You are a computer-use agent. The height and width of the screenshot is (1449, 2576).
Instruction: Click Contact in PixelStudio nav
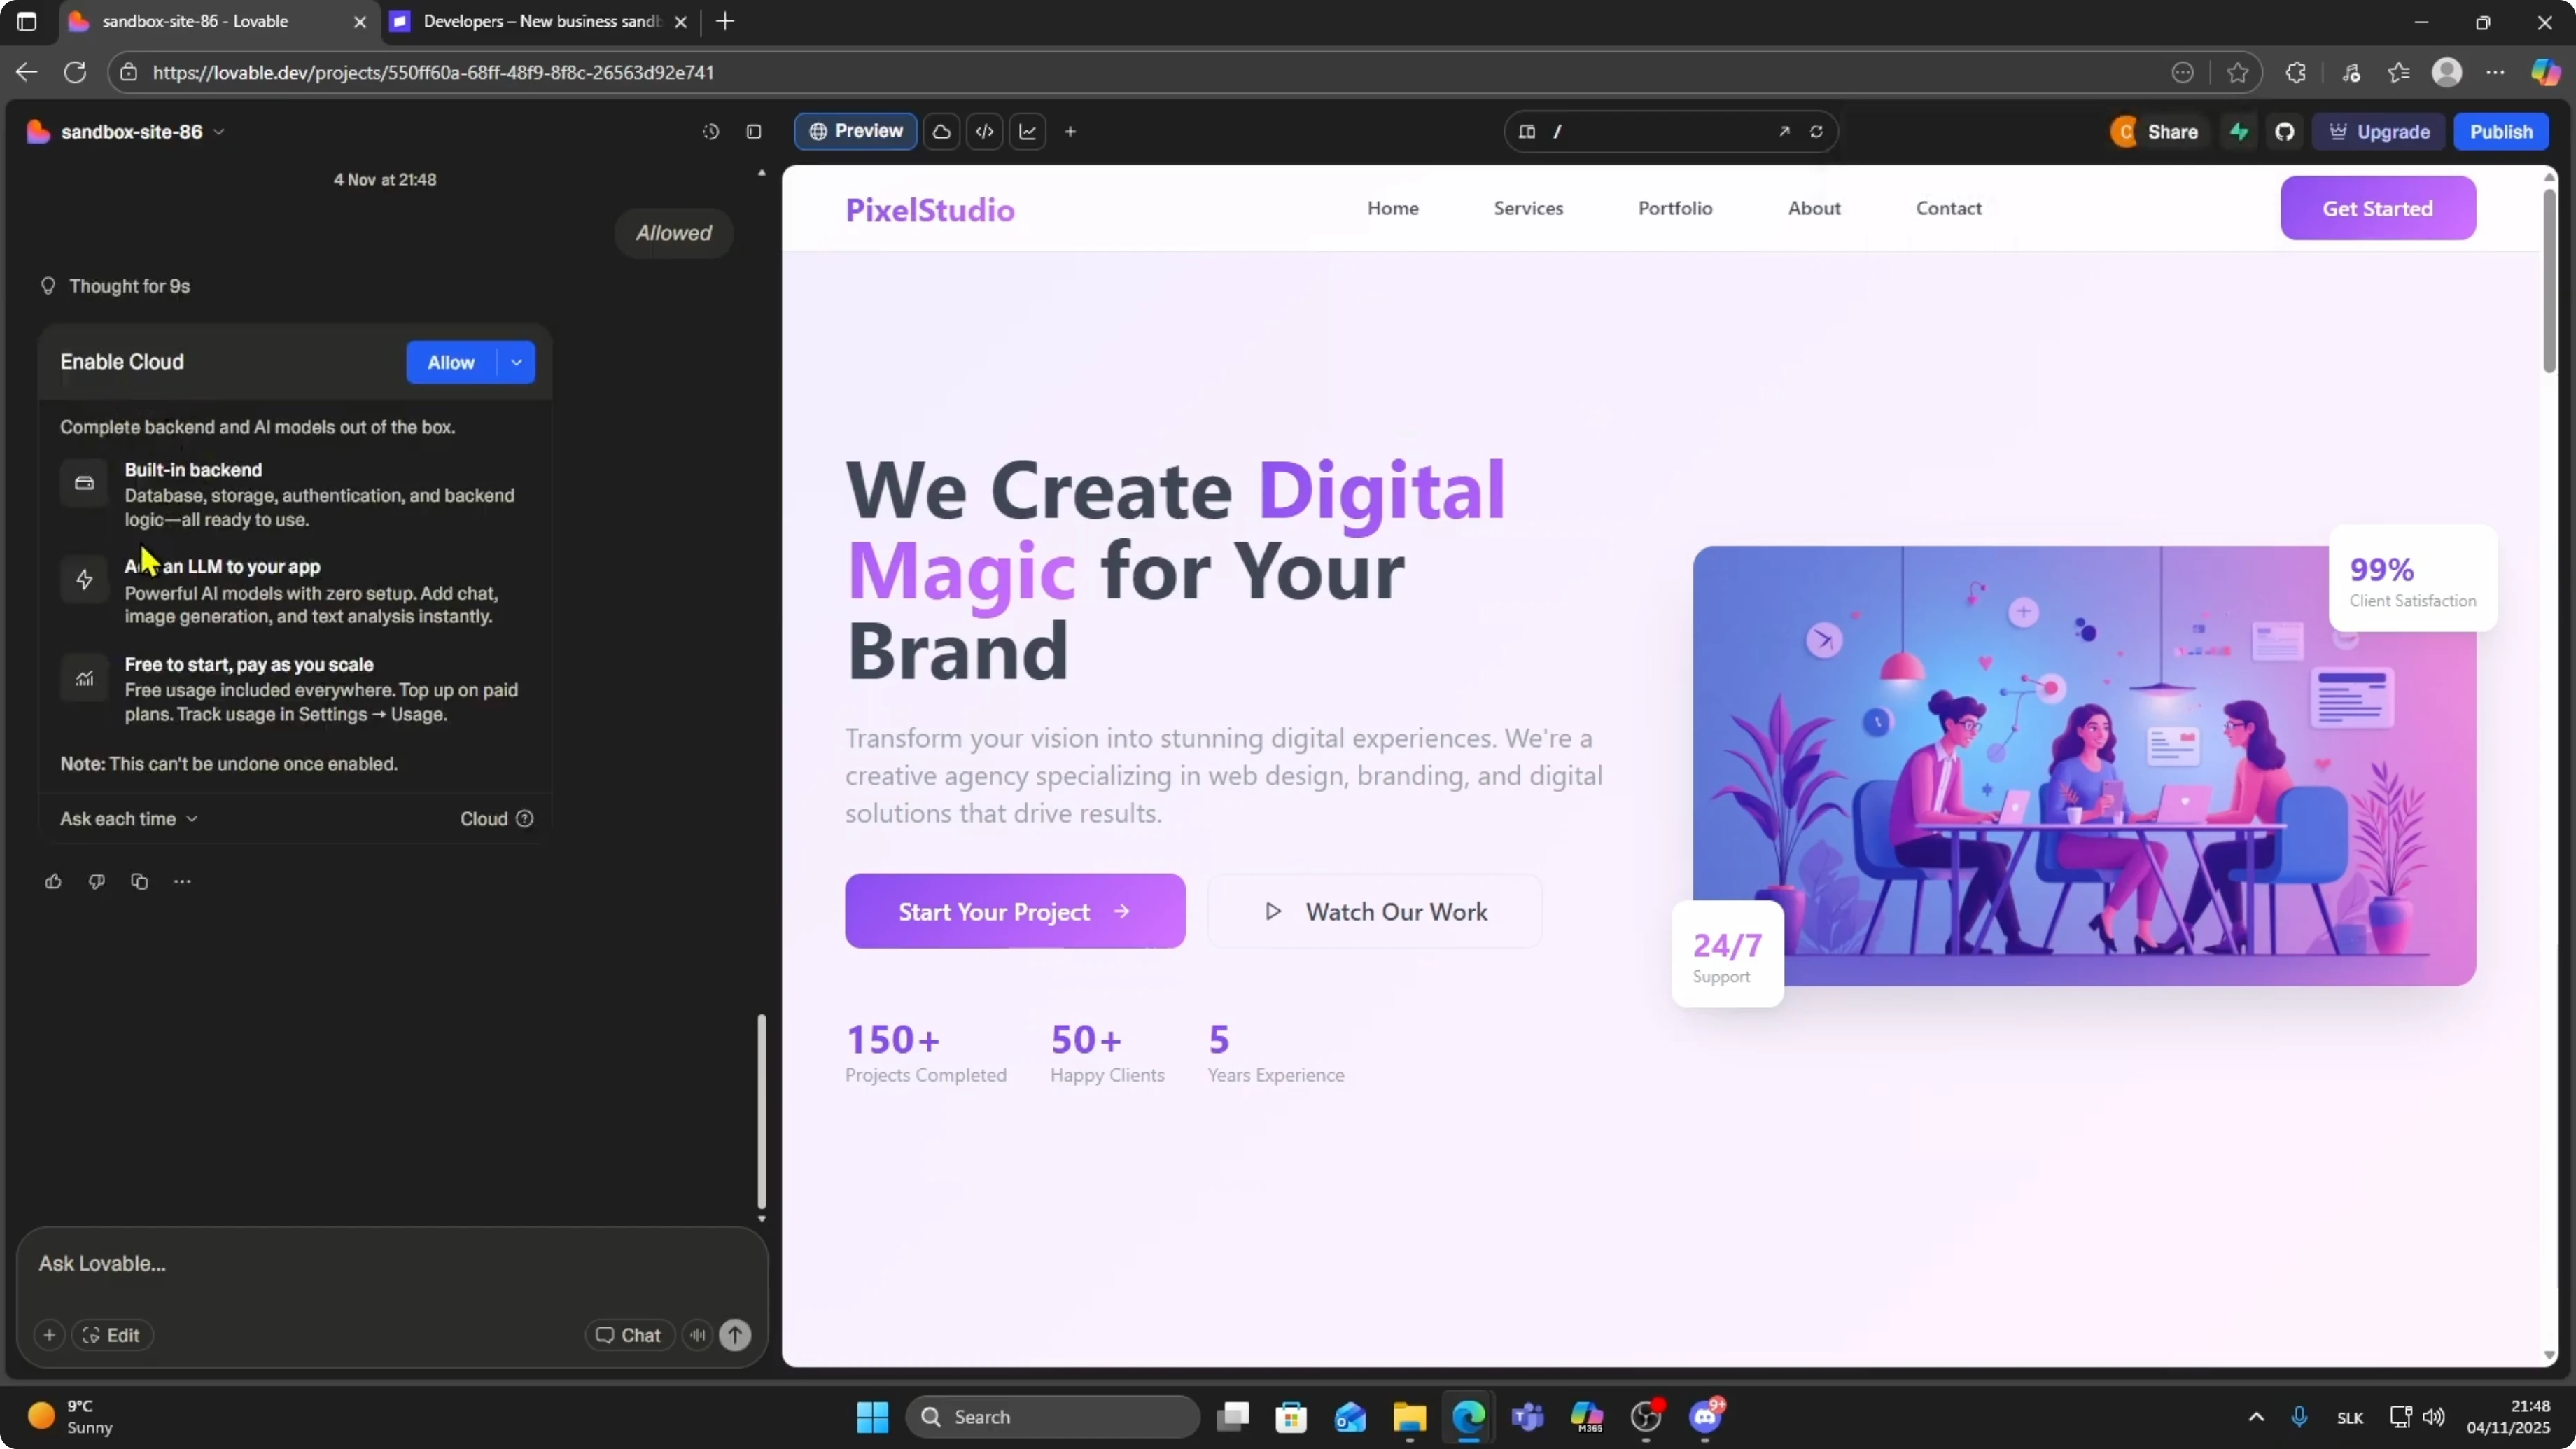[1948, 208]
